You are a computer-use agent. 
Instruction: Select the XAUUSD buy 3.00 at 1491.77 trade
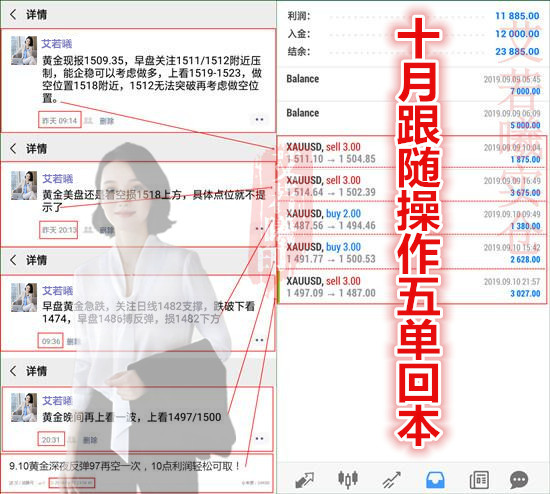tap(412, 252)
